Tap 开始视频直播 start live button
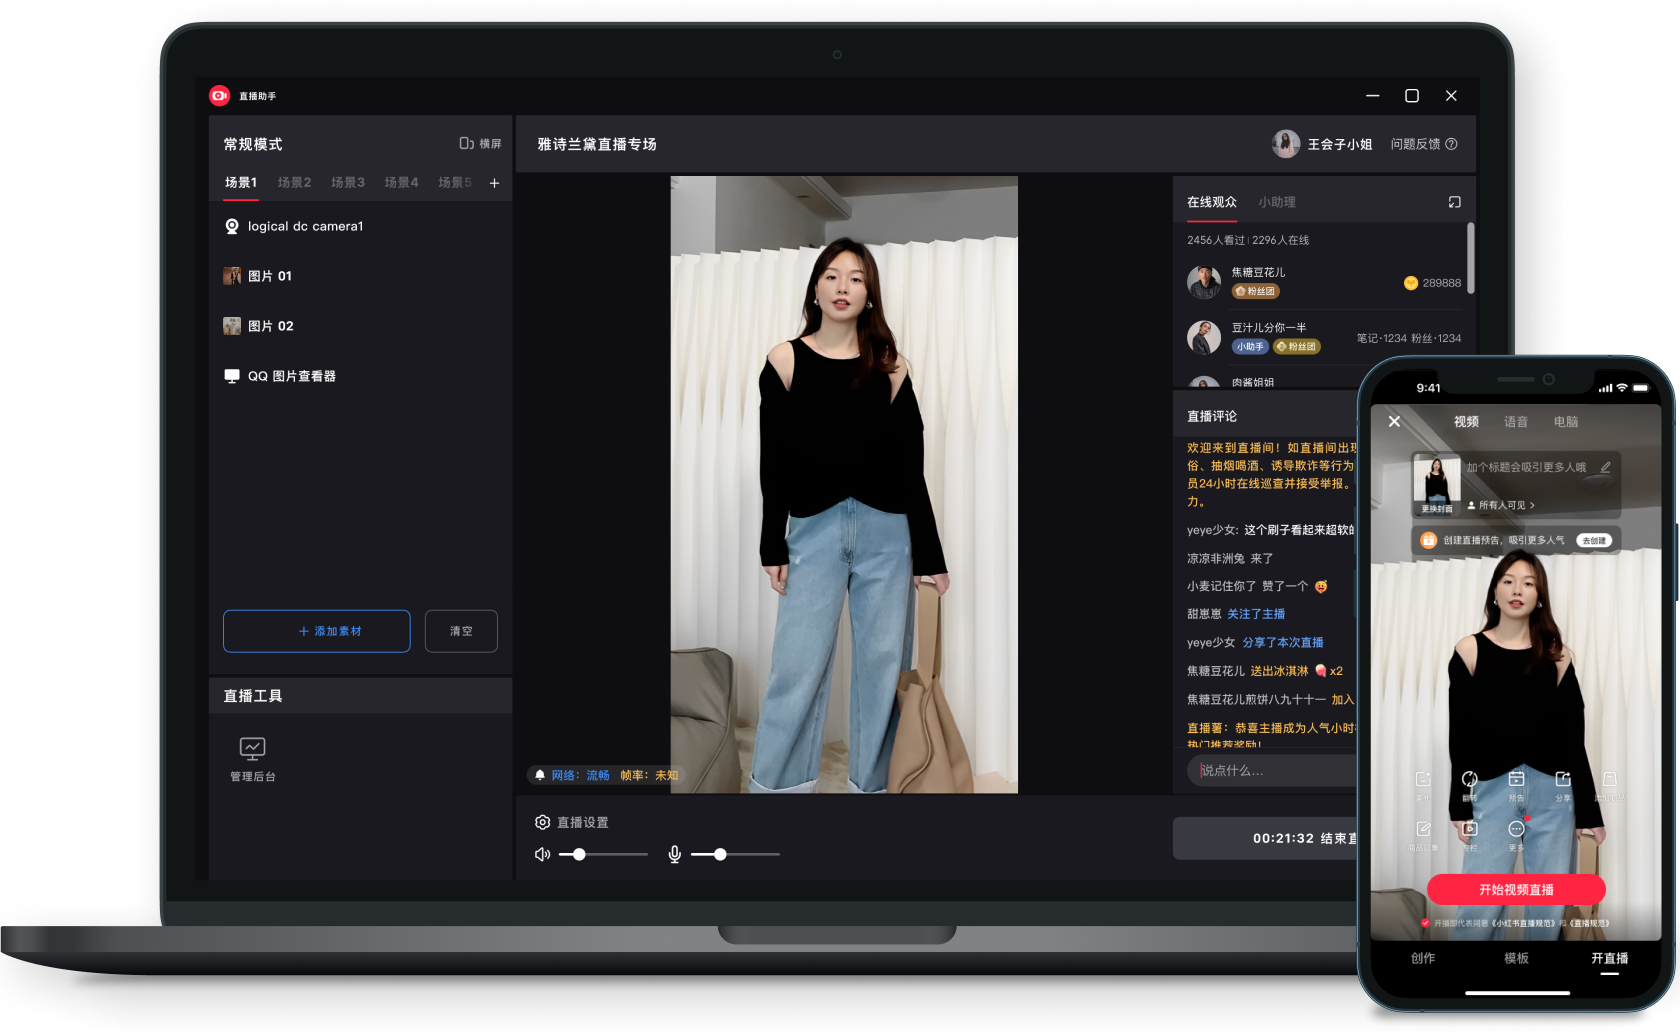This screenshot has width=1680, height=1032. 1516,889
